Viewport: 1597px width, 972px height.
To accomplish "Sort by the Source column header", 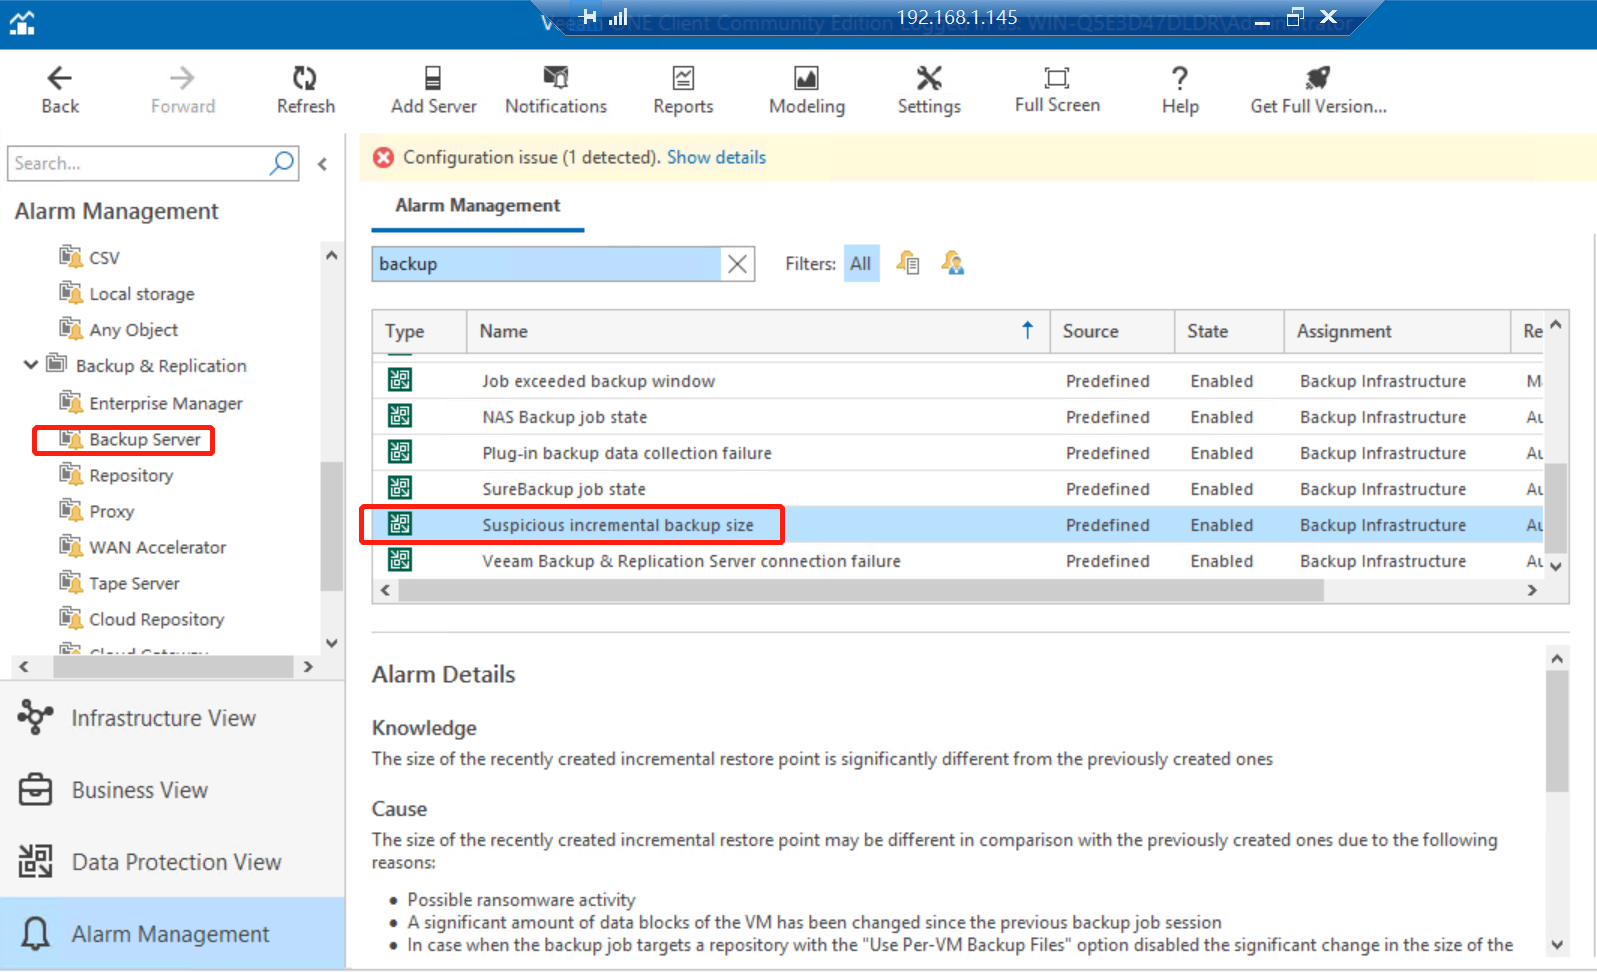I will click(1112, 331).
